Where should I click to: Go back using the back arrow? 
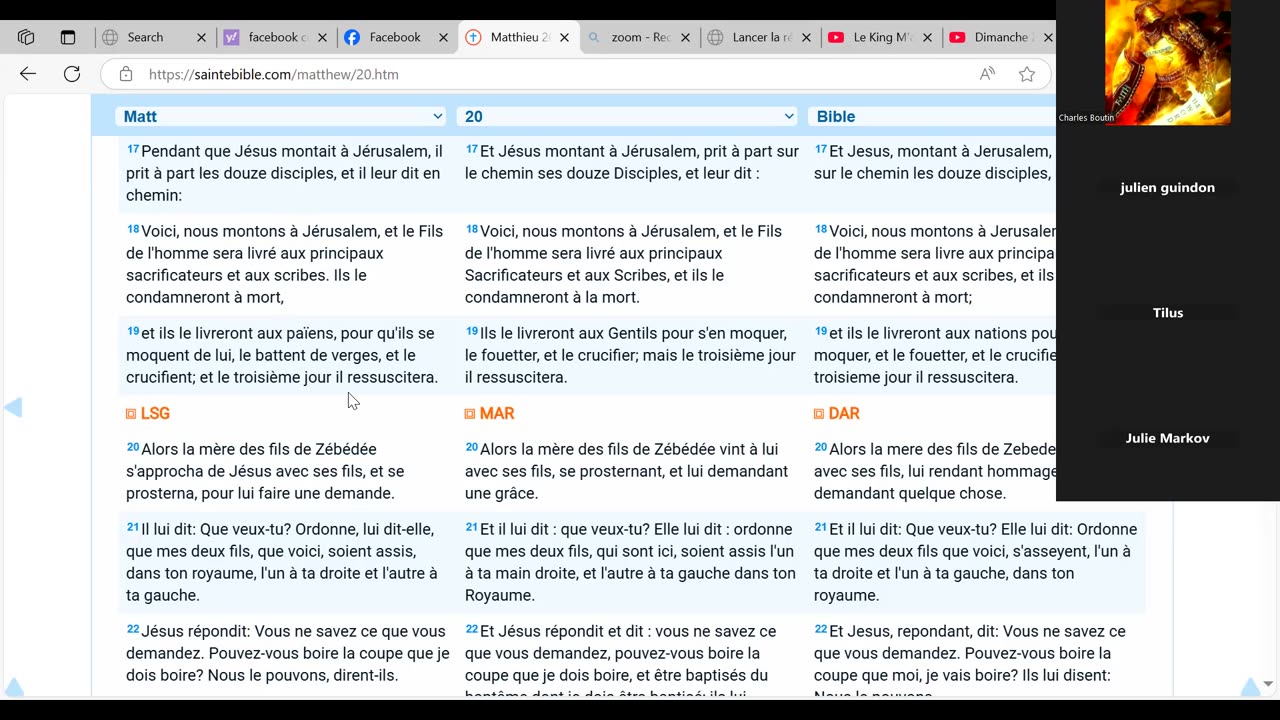point(28,74)
